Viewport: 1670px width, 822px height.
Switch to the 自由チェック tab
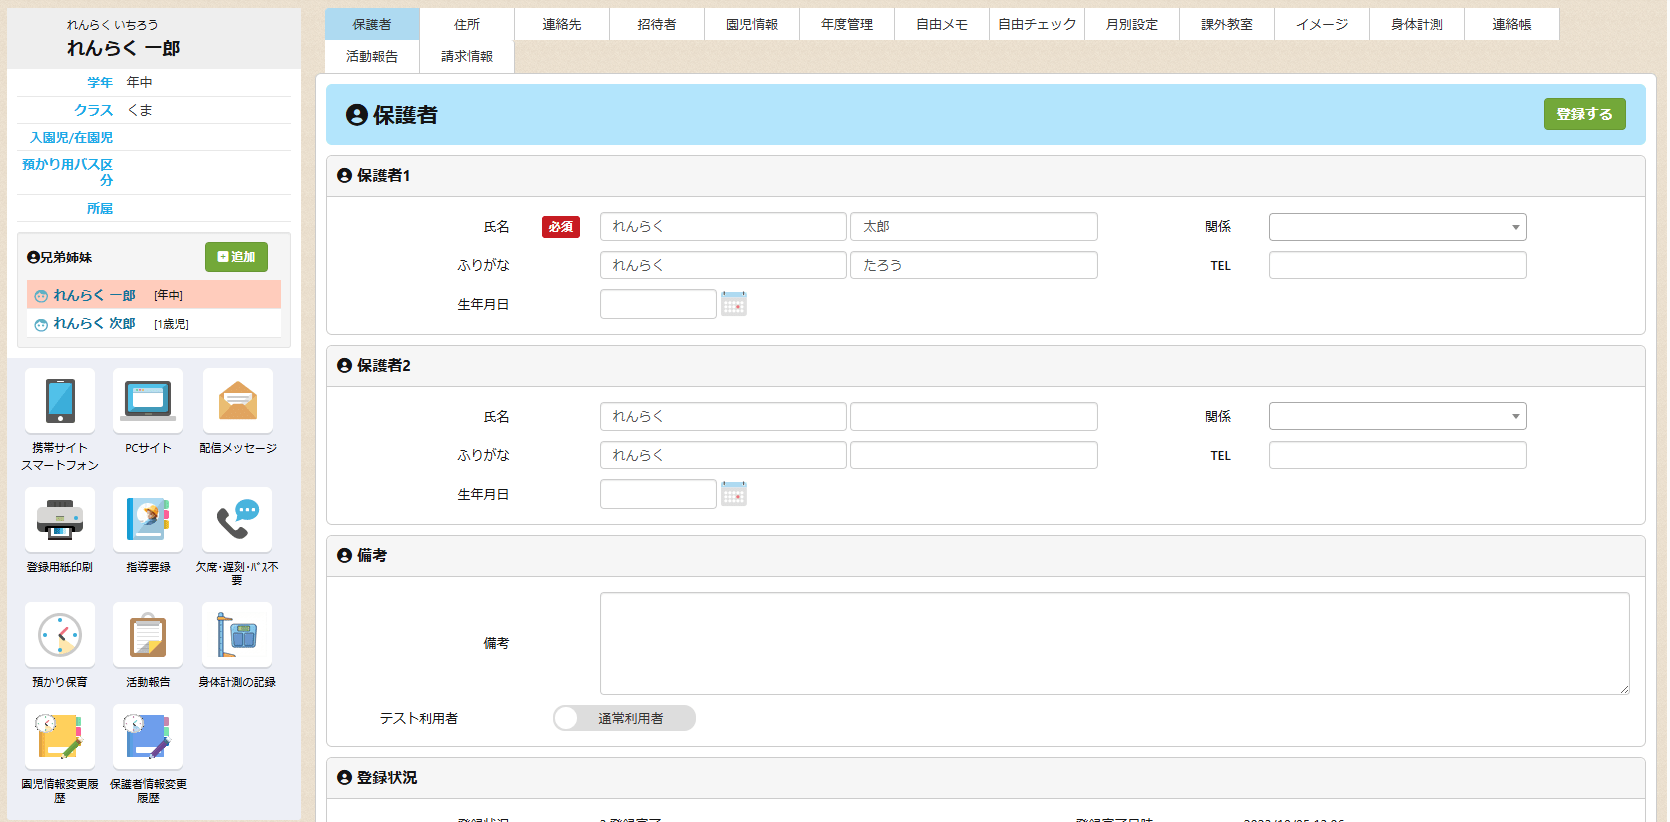coord(1037,24)
